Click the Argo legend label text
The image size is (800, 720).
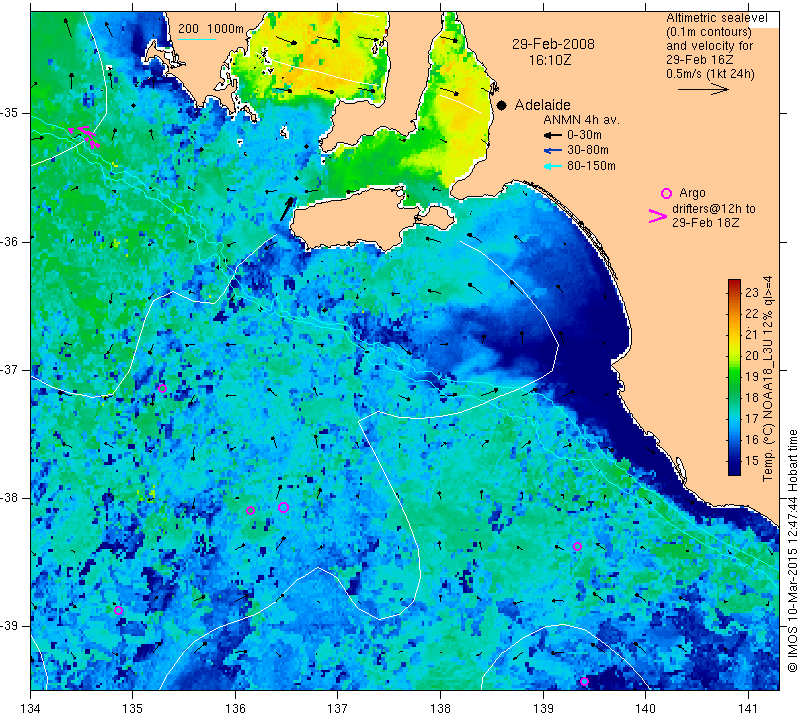[692, 193]
